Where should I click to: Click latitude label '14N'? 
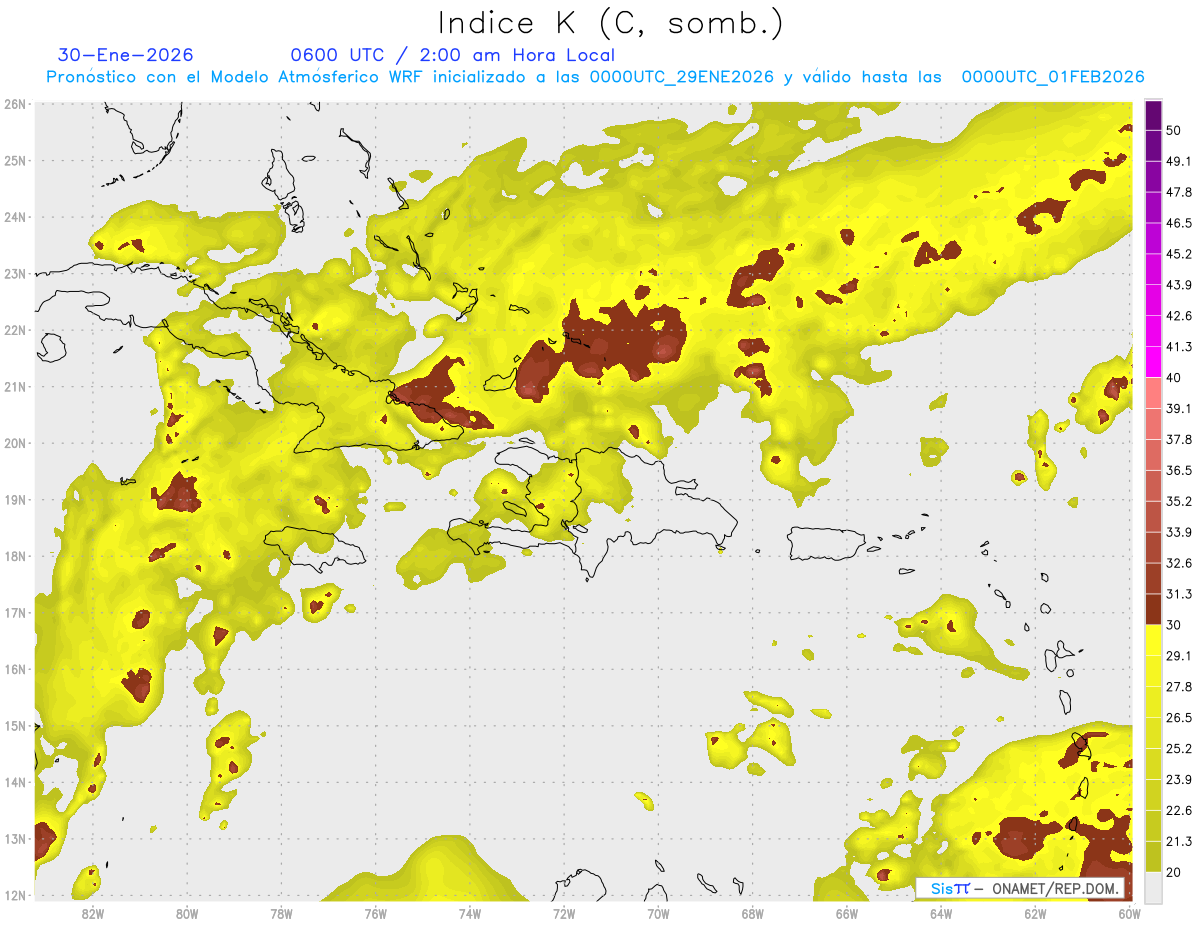click(15, 782)
